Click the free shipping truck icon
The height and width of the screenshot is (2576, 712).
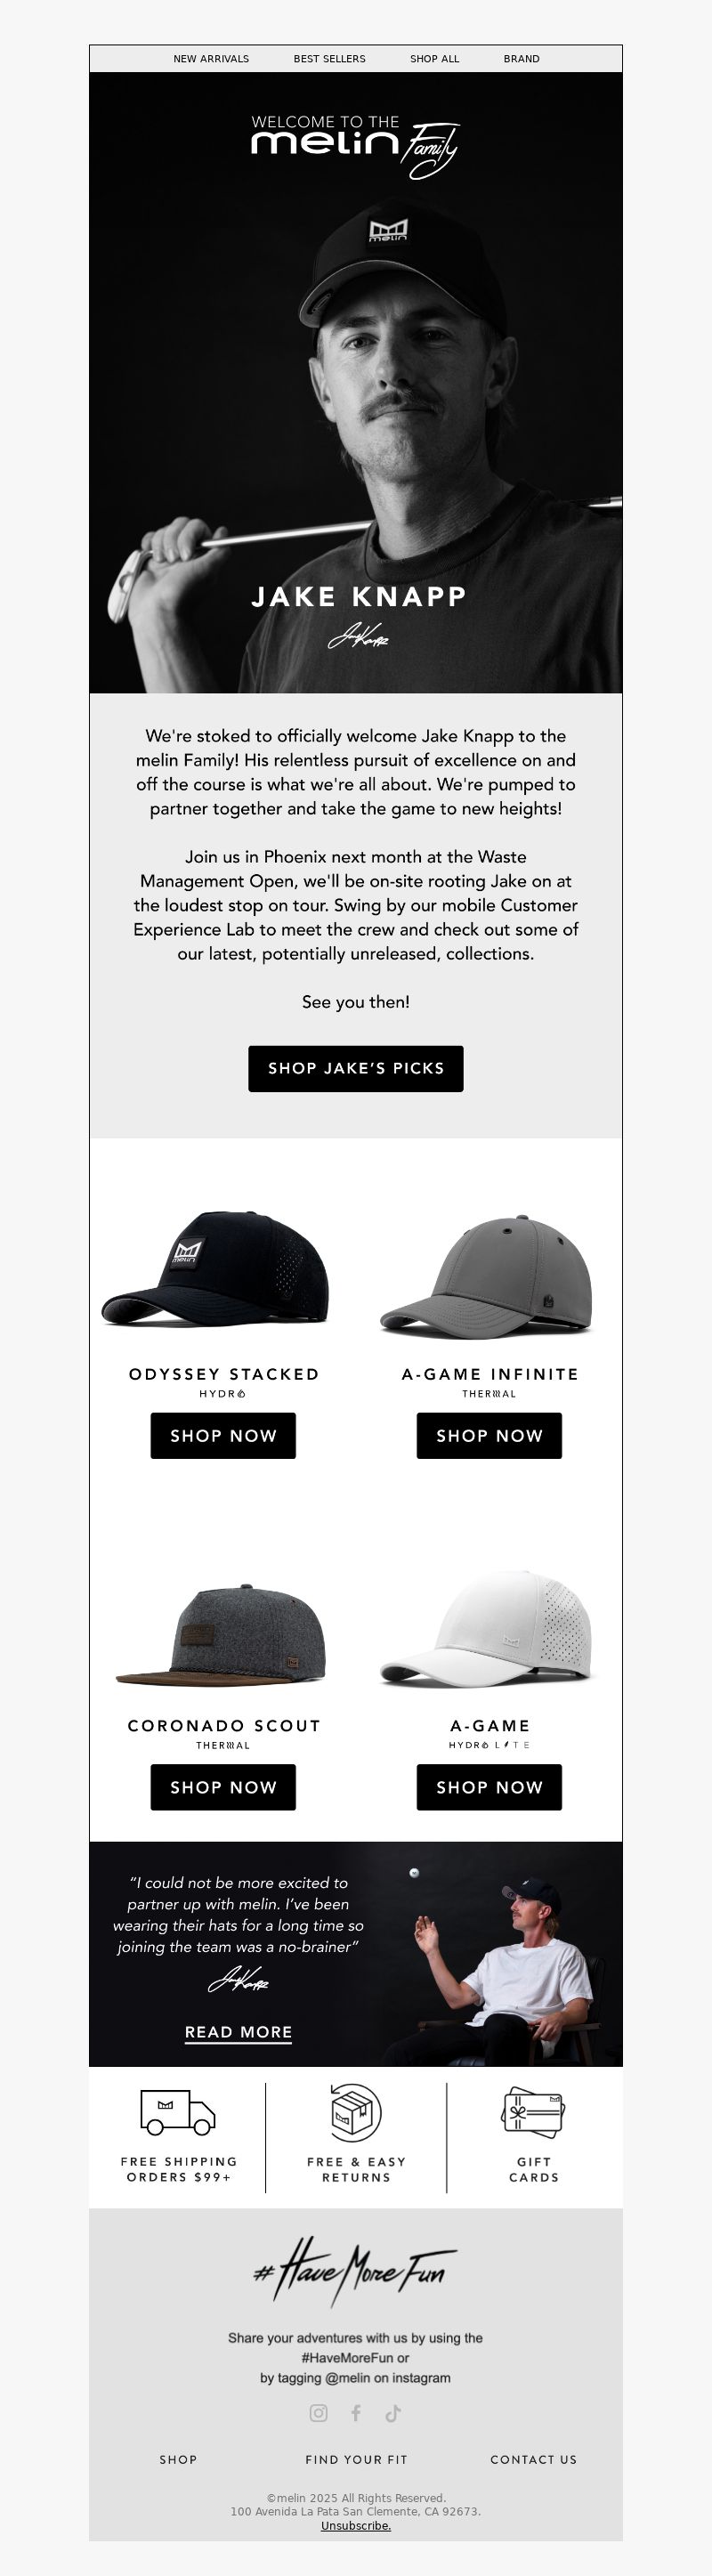[x=178, y=2111]
